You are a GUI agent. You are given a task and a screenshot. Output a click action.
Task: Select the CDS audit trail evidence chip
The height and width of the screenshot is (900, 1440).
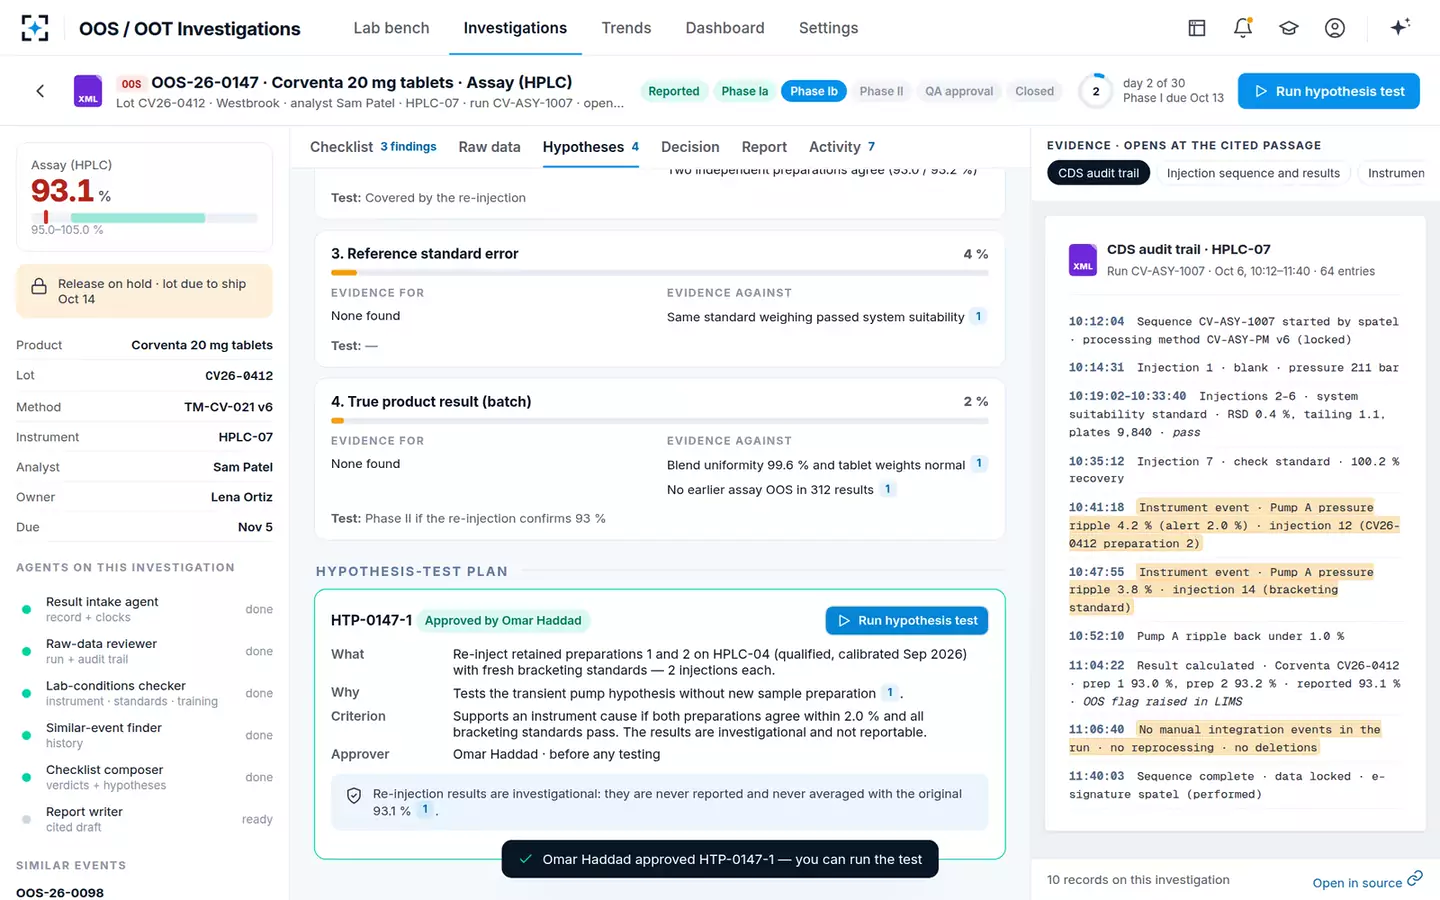point(1098,173)
